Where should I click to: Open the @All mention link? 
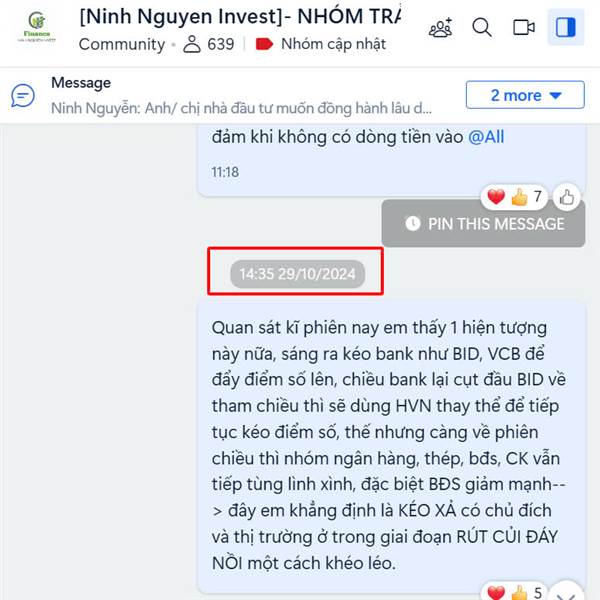coord(486,137)
